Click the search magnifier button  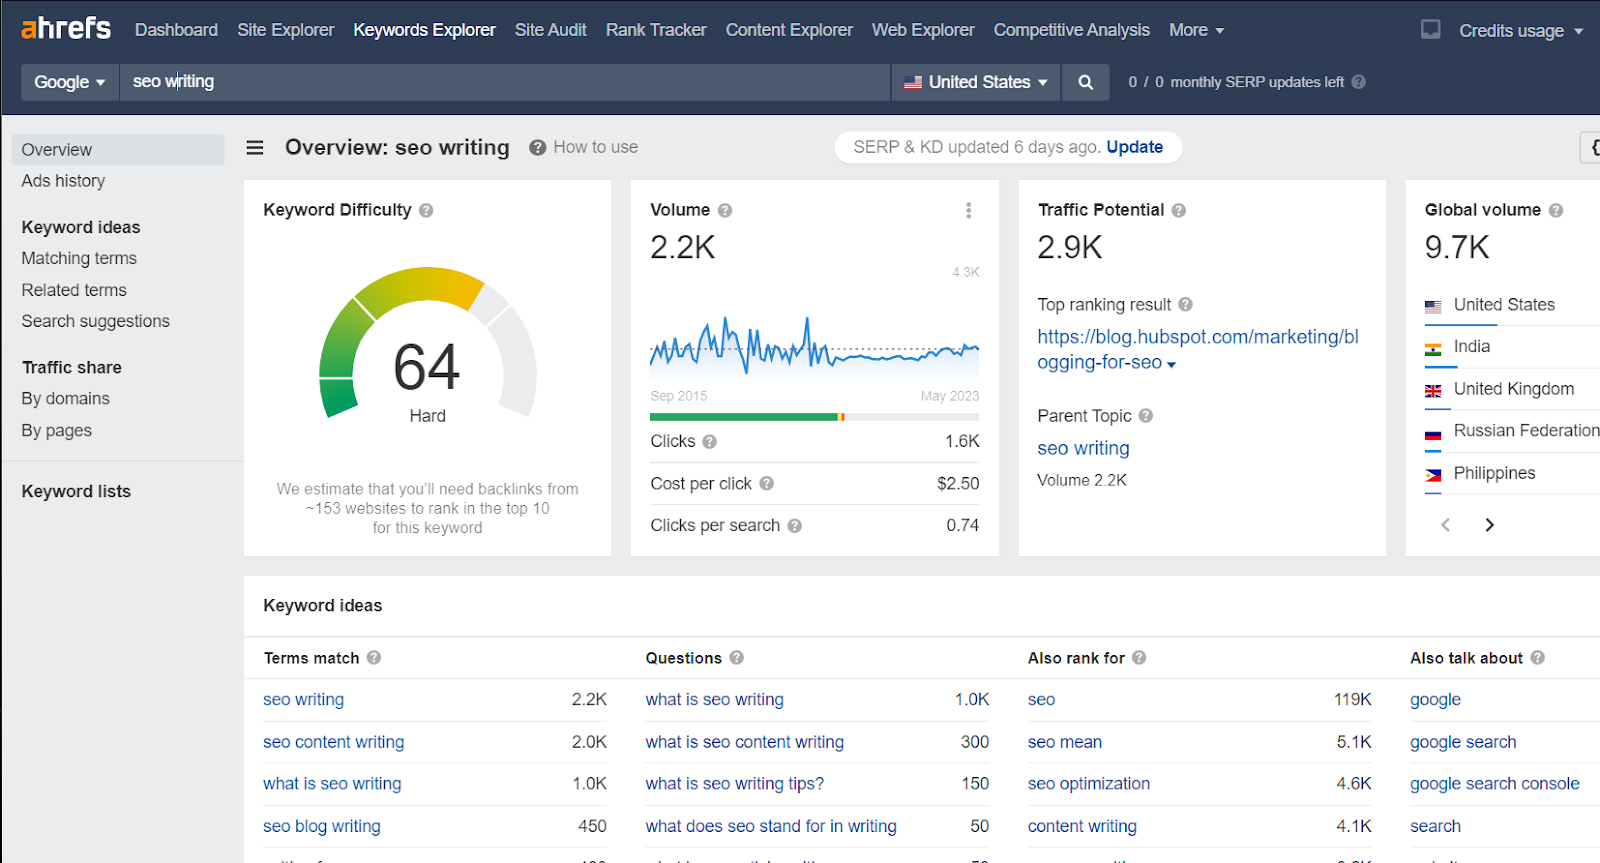click(x=1085, y=82)
